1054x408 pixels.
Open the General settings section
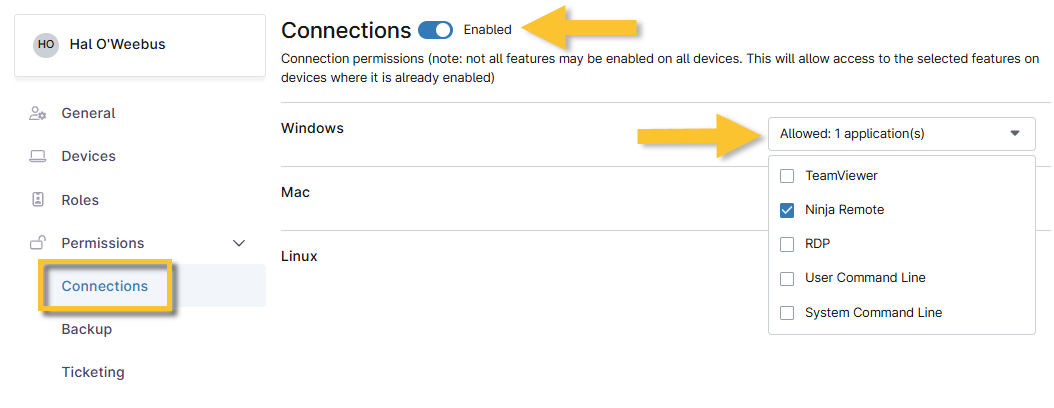(88, 113)
